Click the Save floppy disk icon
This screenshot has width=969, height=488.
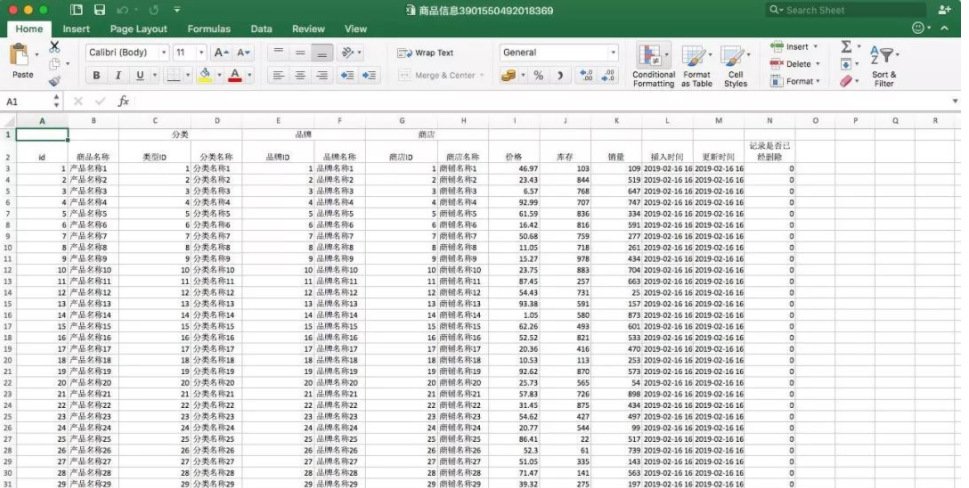99,10
